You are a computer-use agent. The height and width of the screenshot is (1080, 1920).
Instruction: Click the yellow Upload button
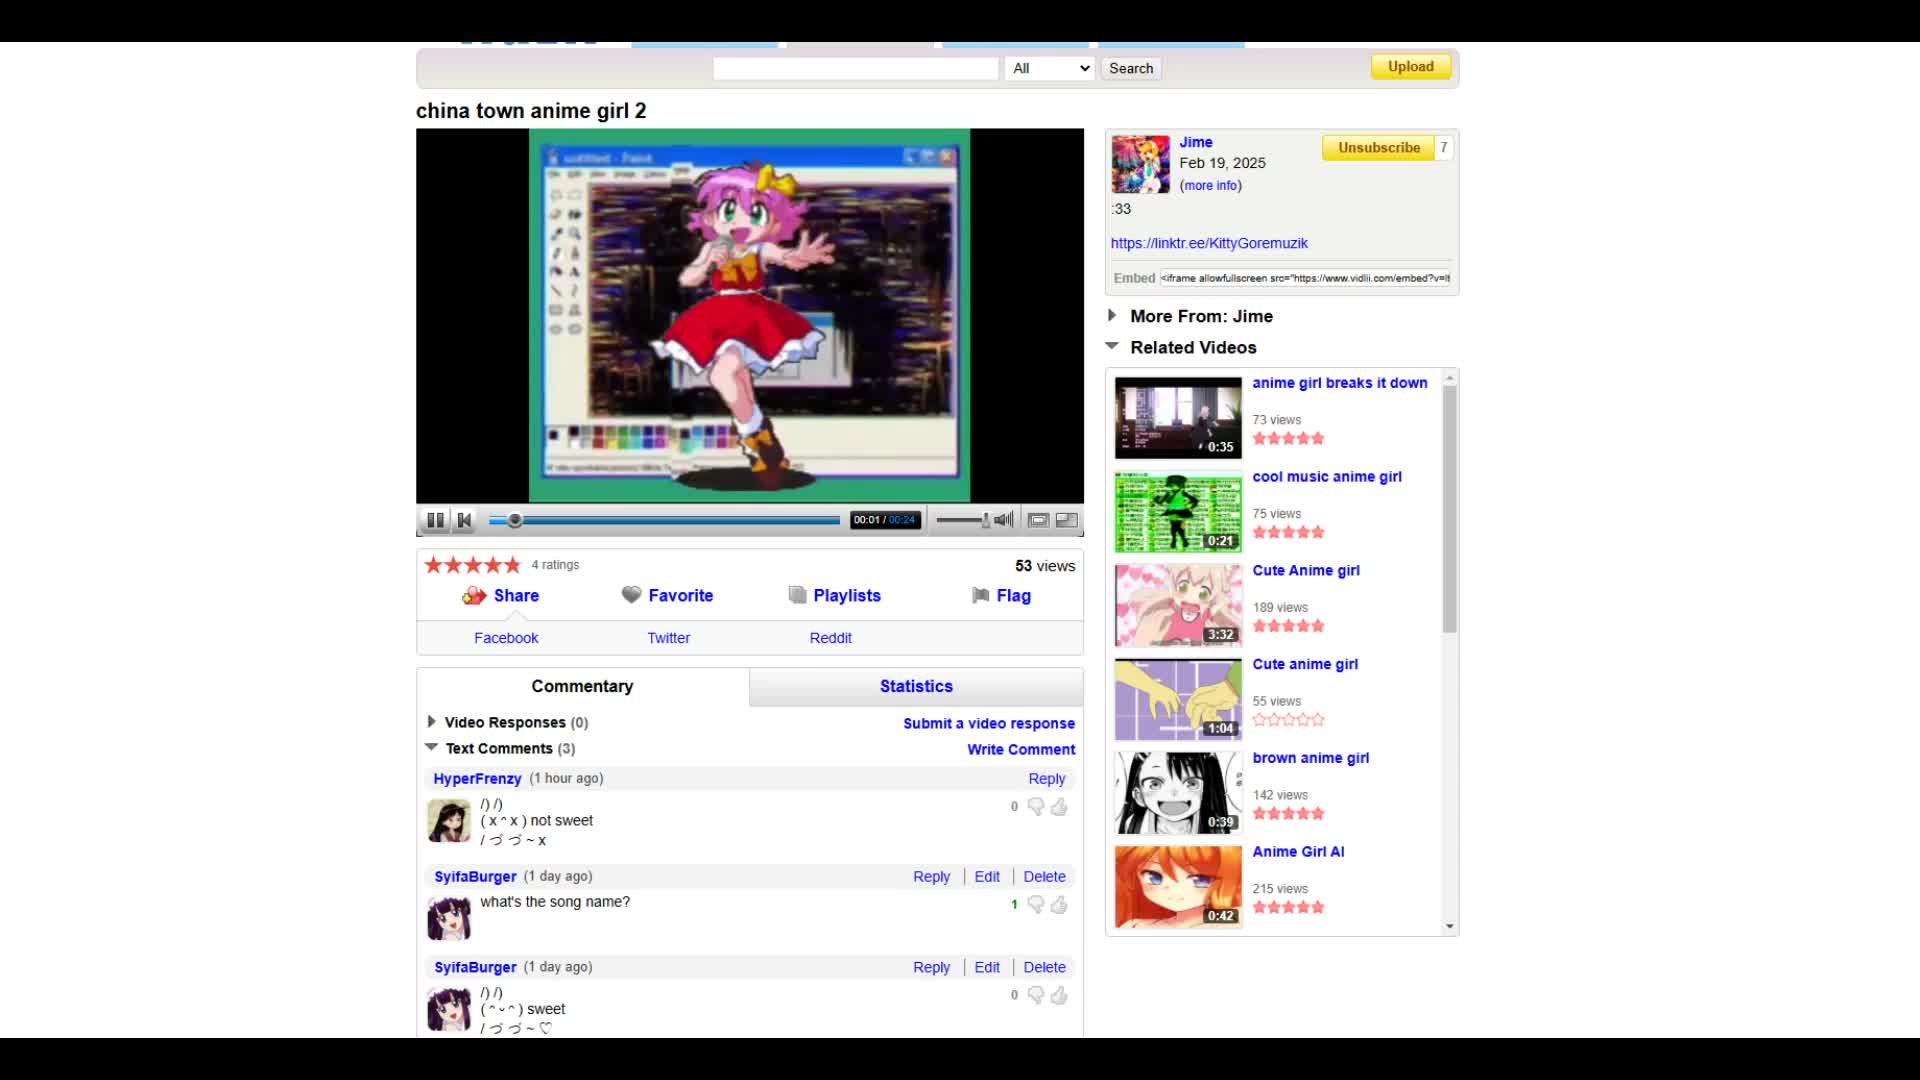point(1410,67)
